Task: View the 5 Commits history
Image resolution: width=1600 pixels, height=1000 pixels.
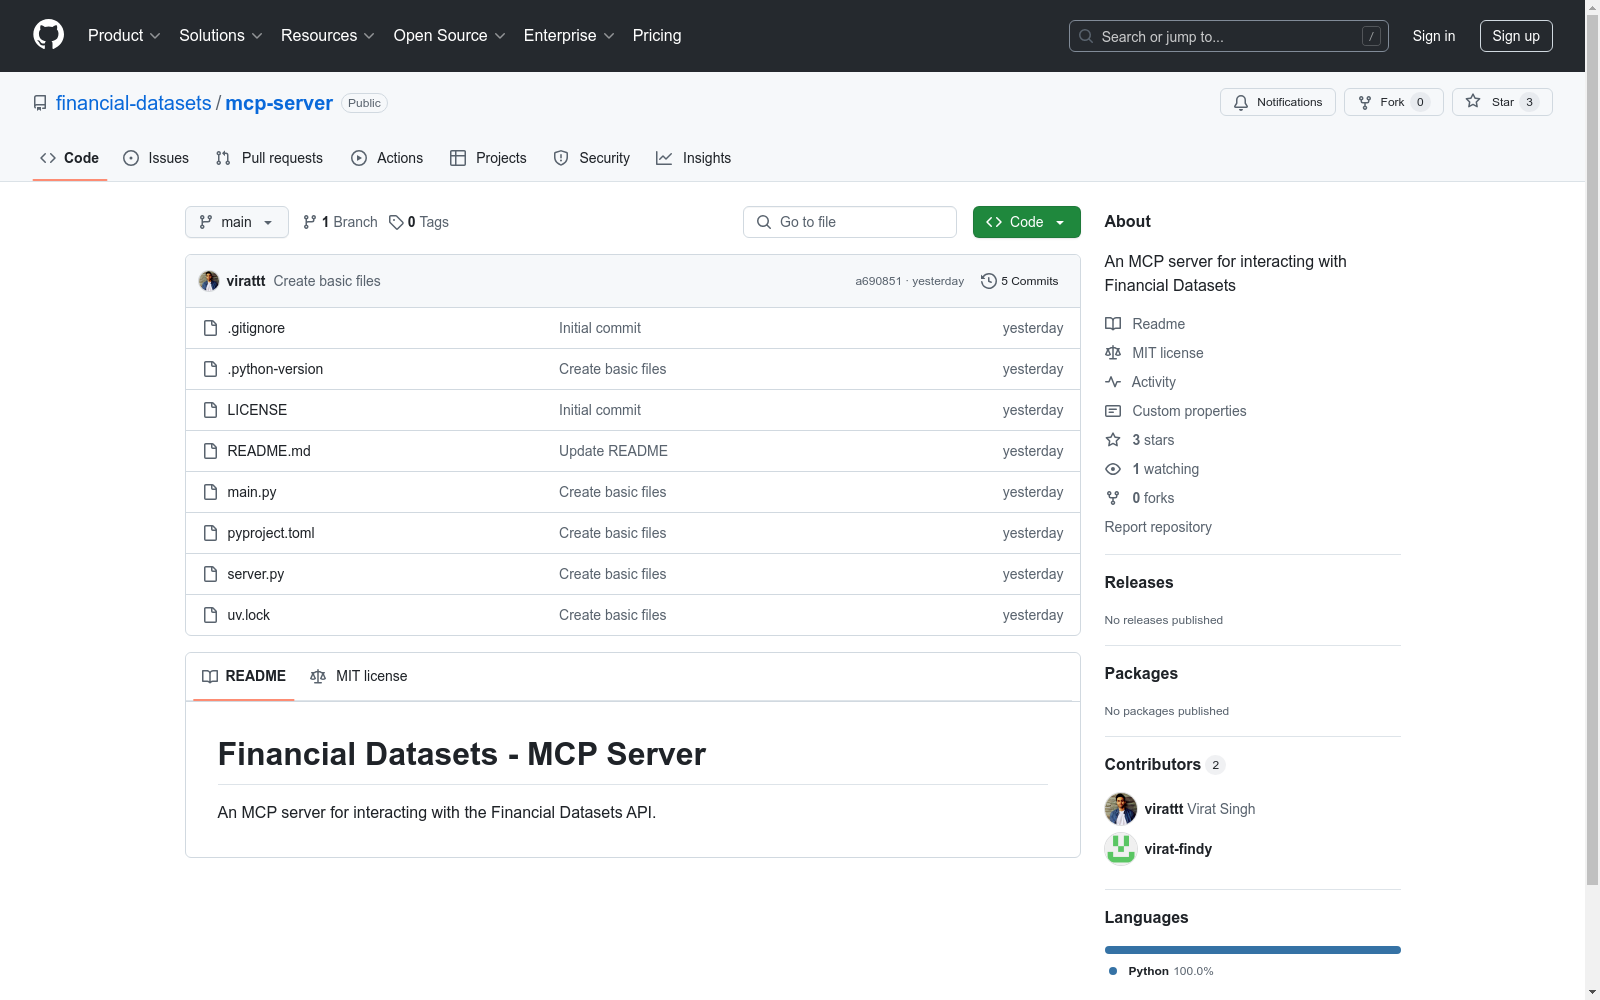Action: pos(1020,281)
